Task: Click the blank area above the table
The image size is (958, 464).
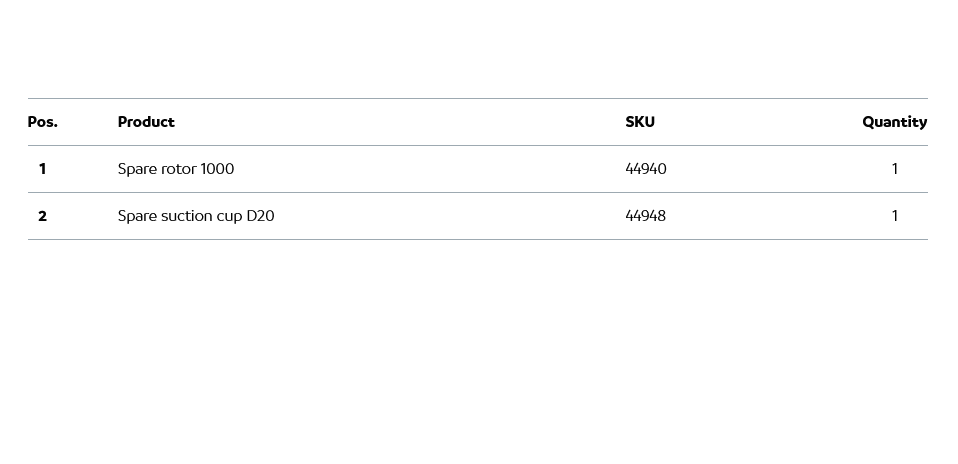Action: click(x=478, y=48)
